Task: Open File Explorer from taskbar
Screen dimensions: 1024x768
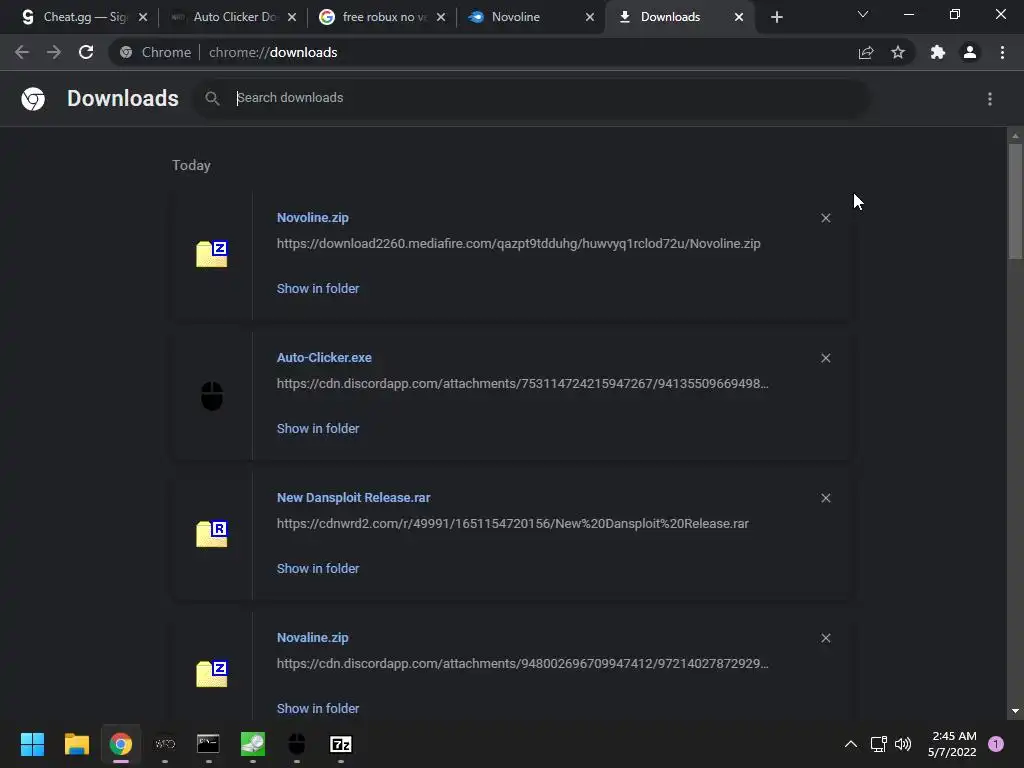Action: point(76,744)
